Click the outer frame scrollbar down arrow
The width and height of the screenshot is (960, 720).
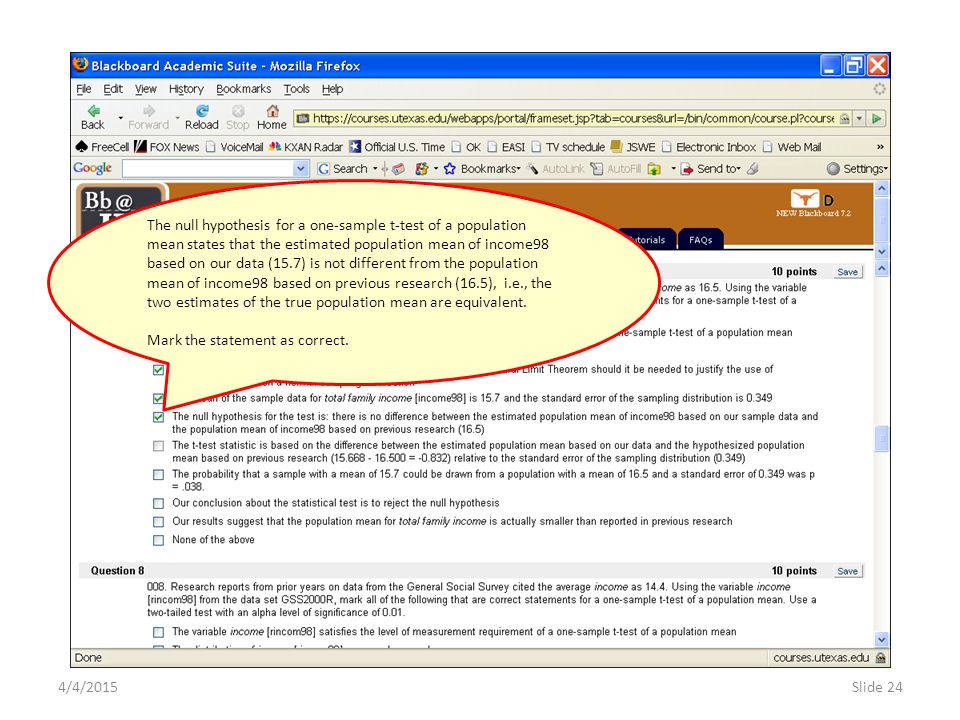pyautogui.click(x=882, y=252)
